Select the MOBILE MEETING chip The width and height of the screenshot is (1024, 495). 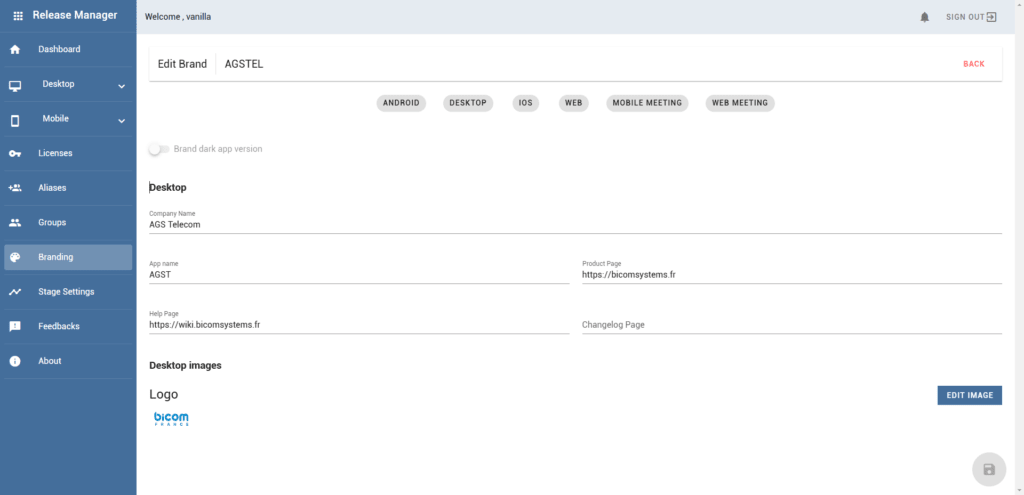pos(647,103)
